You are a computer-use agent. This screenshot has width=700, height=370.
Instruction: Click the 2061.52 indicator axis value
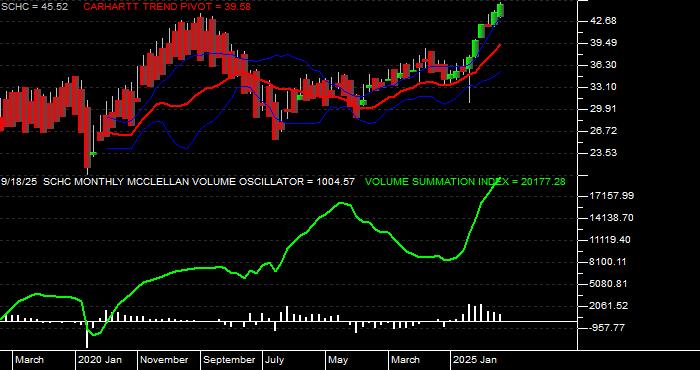point(609,306)
